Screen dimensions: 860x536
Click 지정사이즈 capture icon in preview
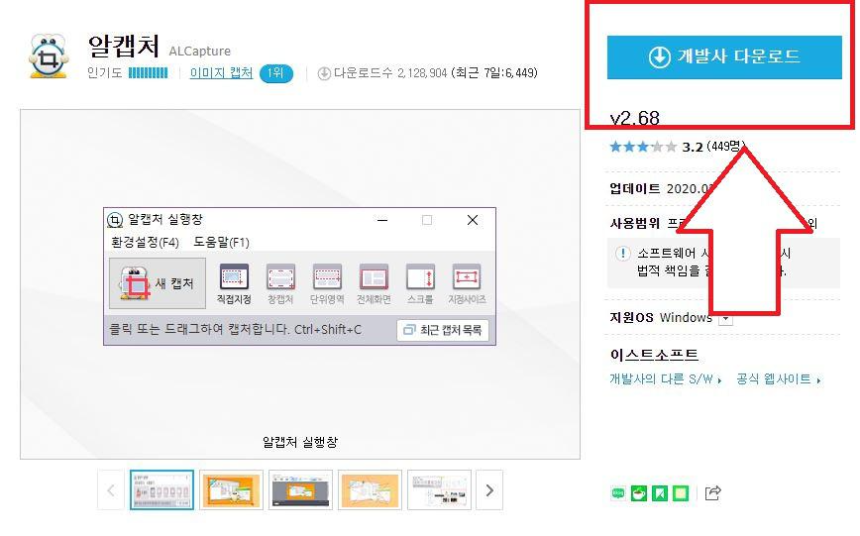coord(467,284)
